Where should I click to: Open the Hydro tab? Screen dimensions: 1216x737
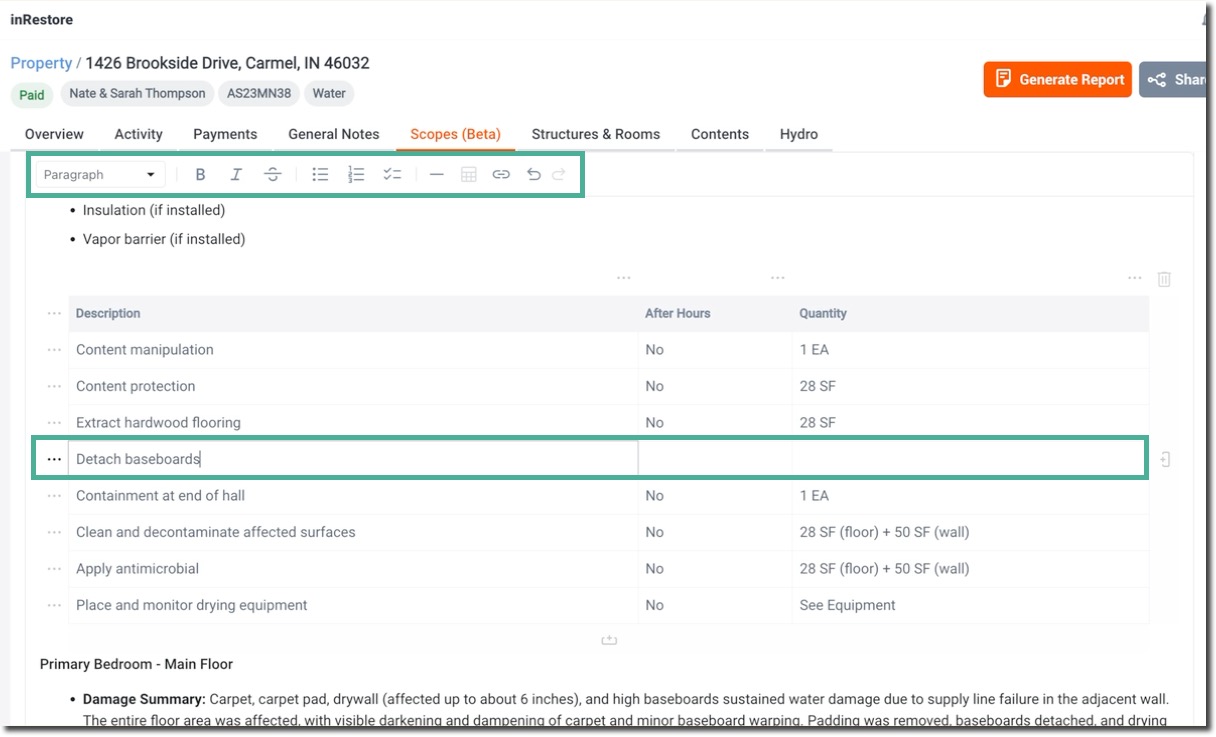click(x=798, y=134)
